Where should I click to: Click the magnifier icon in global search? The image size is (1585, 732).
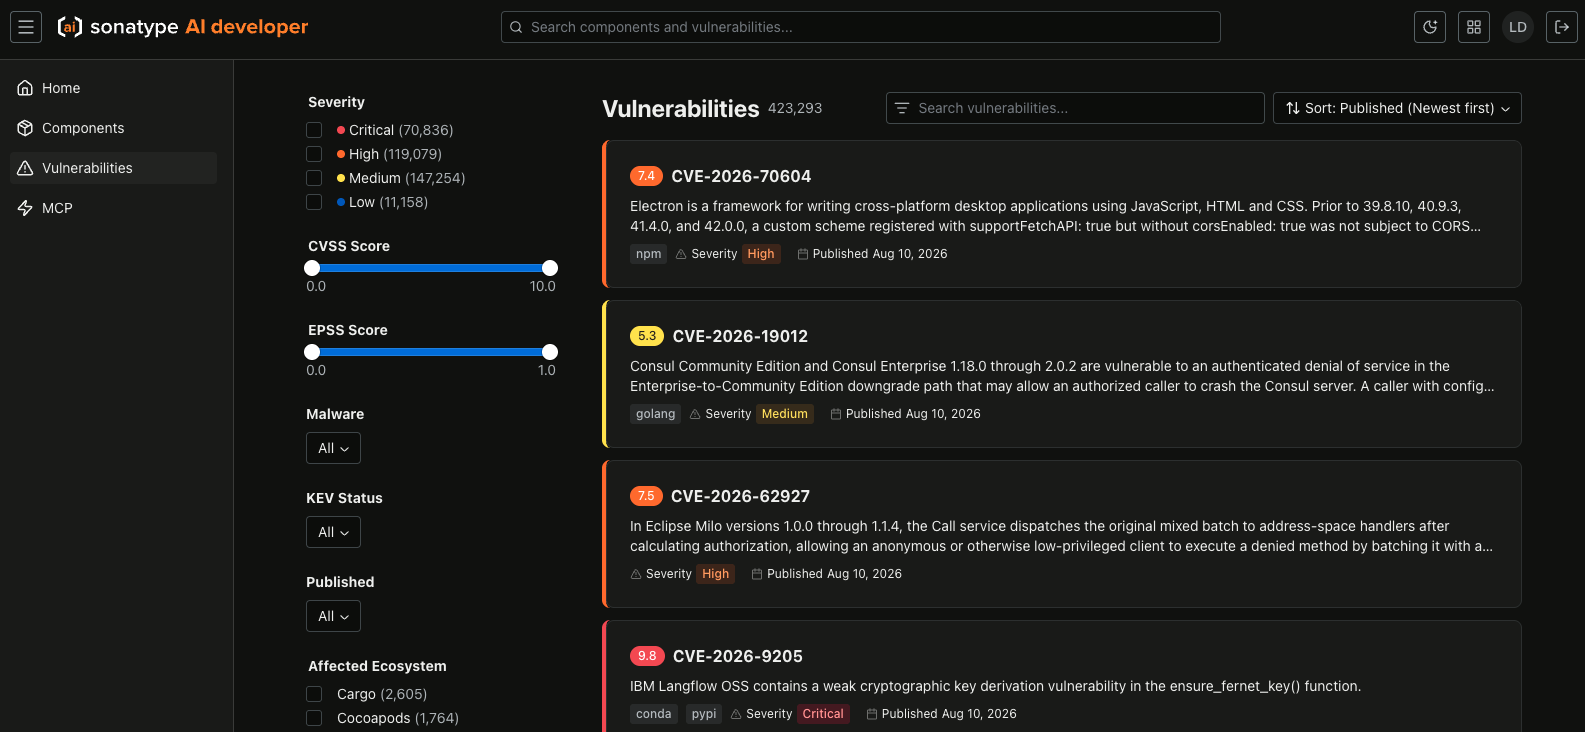click(x=517, y=27)
